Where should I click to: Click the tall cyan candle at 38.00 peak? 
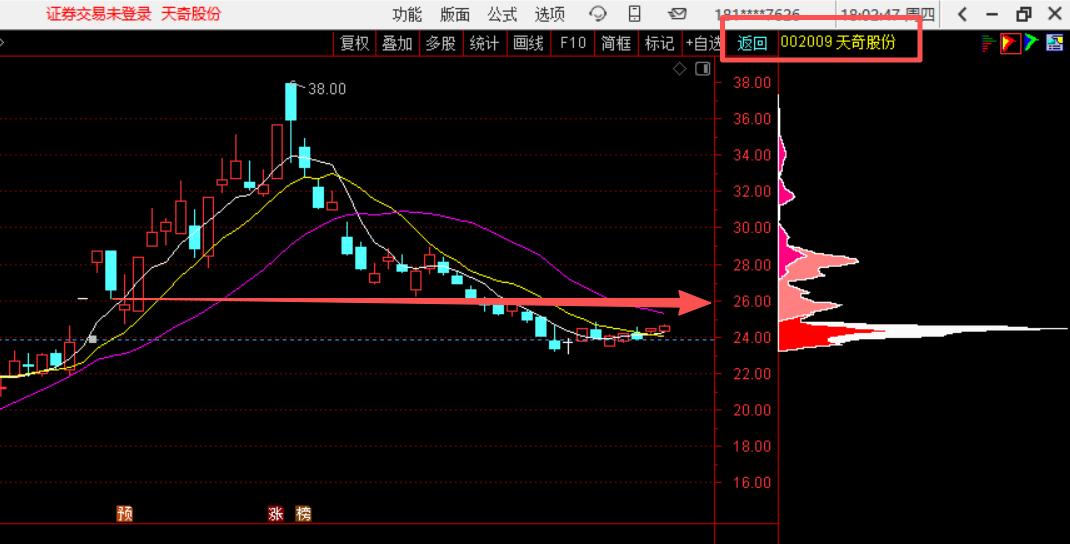coord(291,102)
